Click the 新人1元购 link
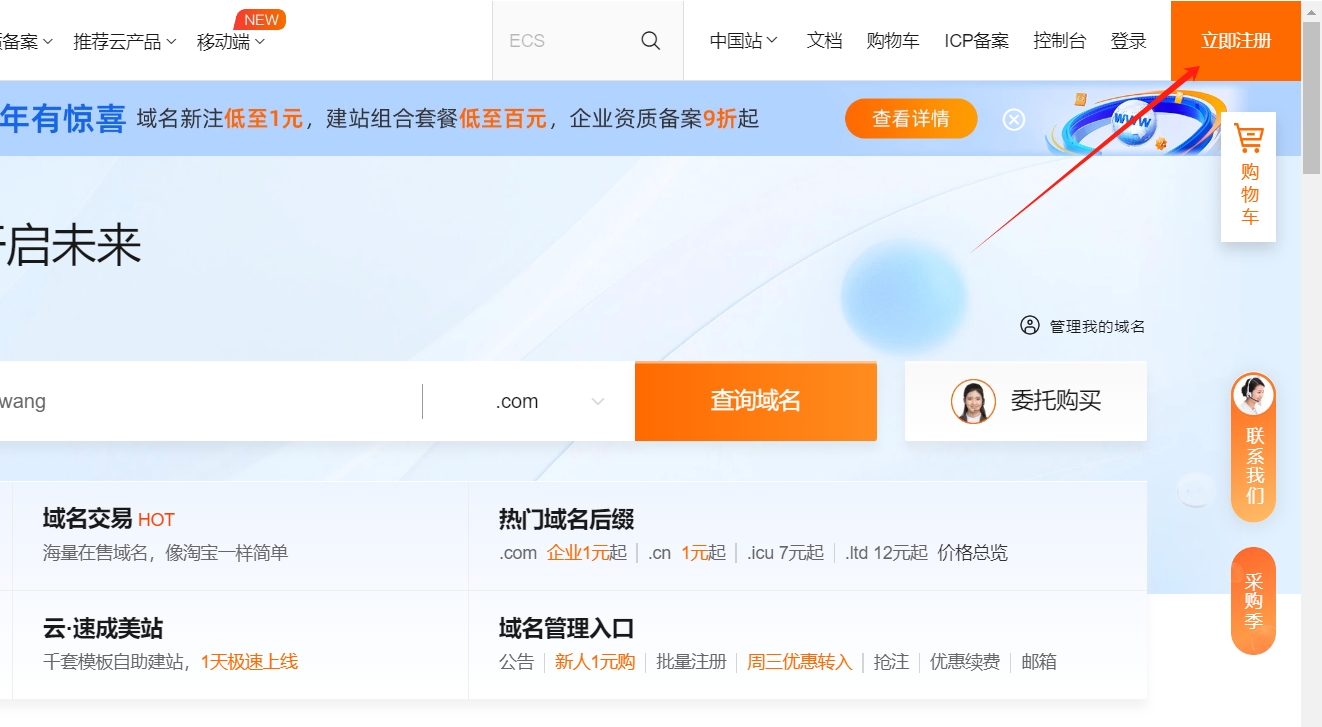 pyautogui.click(x=595, y=661)
